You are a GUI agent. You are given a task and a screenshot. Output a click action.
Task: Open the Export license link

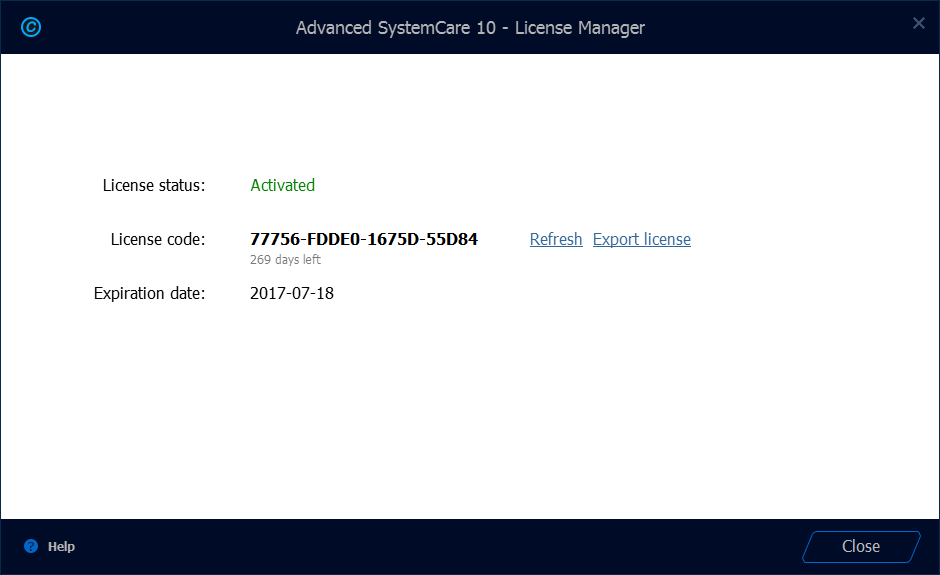click(x=641, y=239)
